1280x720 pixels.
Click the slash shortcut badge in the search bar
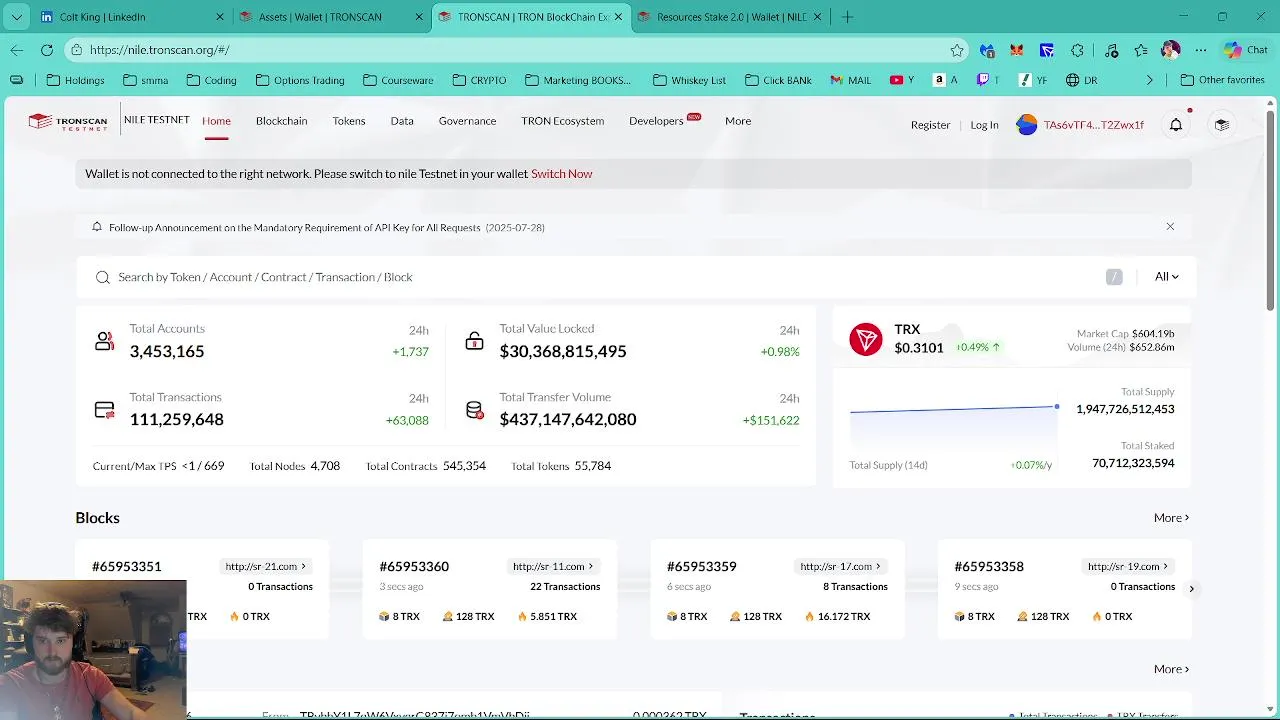click(1114, 277)
